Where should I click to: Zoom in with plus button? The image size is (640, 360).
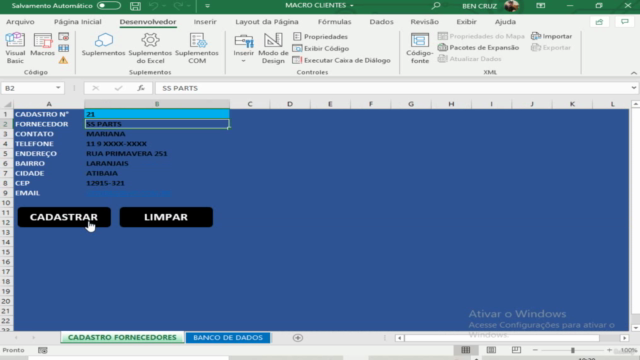click(609, 350)
